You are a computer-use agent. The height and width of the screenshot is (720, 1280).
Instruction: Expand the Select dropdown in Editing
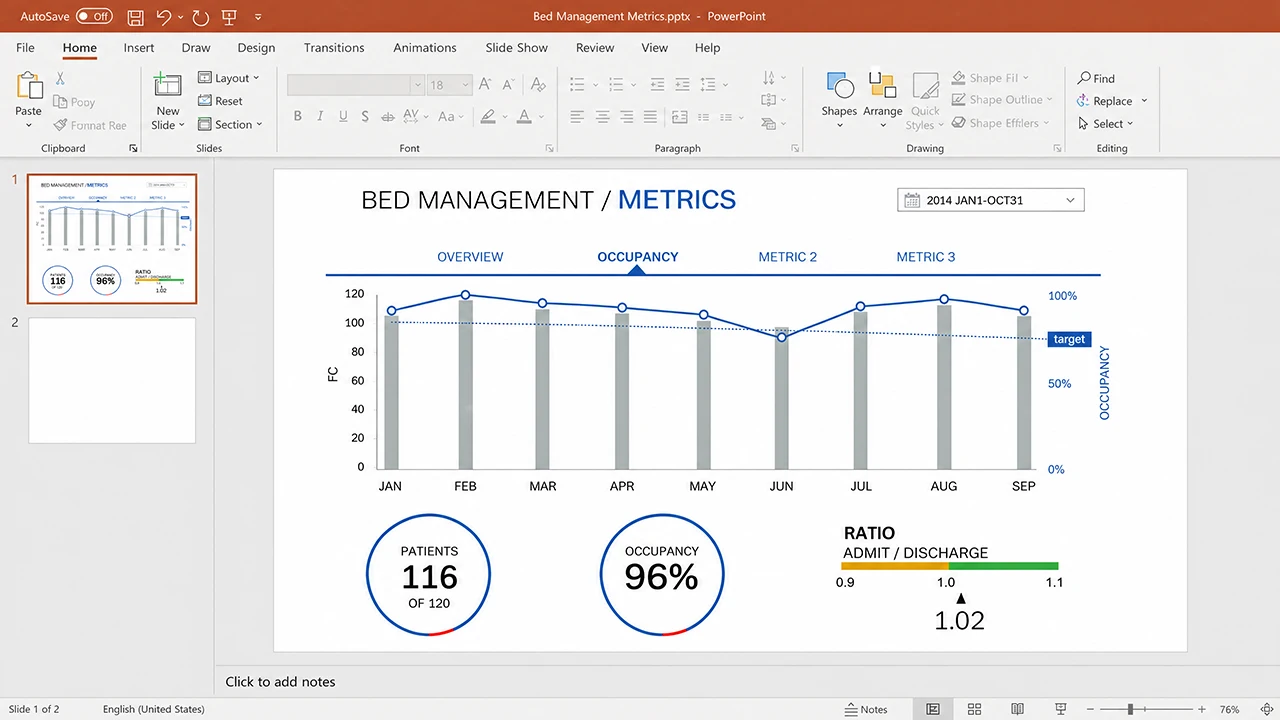[1105, 124]
